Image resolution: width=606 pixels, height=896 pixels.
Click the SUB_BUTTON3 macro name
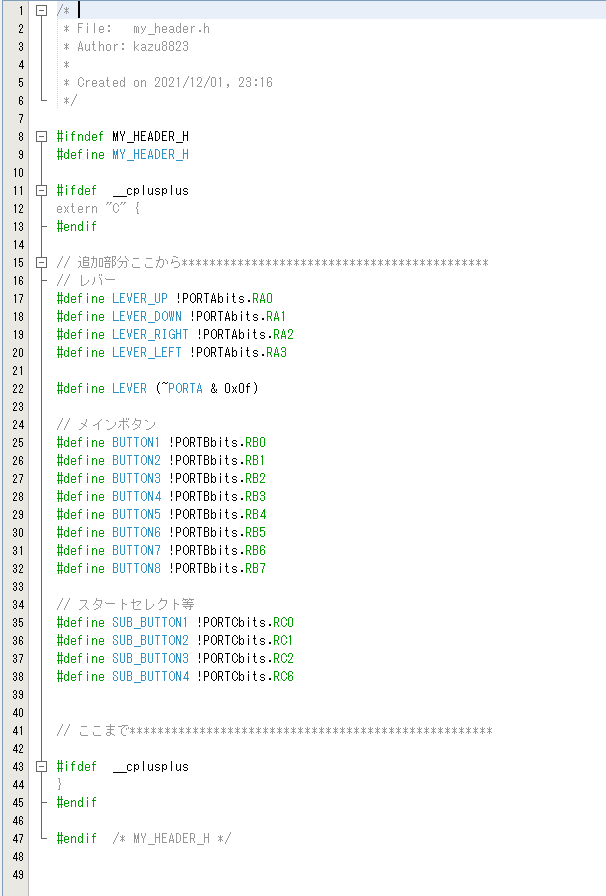click(x=150, y=658)
